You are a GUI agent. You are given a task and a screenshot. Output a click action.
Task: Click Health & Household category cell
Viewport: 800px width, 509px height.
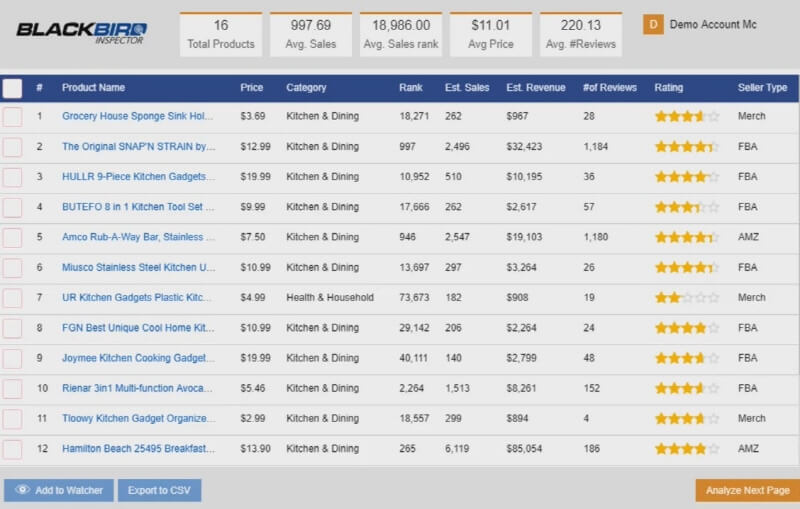pyautogui.click(x=330, y=297)
